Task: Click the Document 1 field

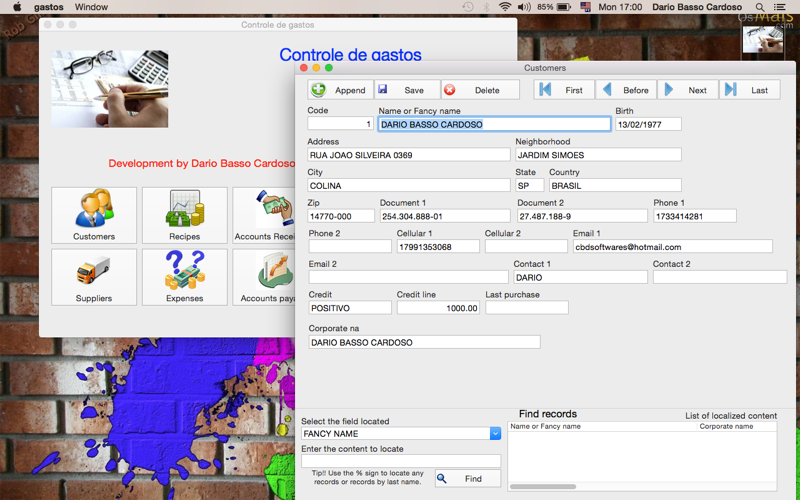Action: [x=445, y=216]
